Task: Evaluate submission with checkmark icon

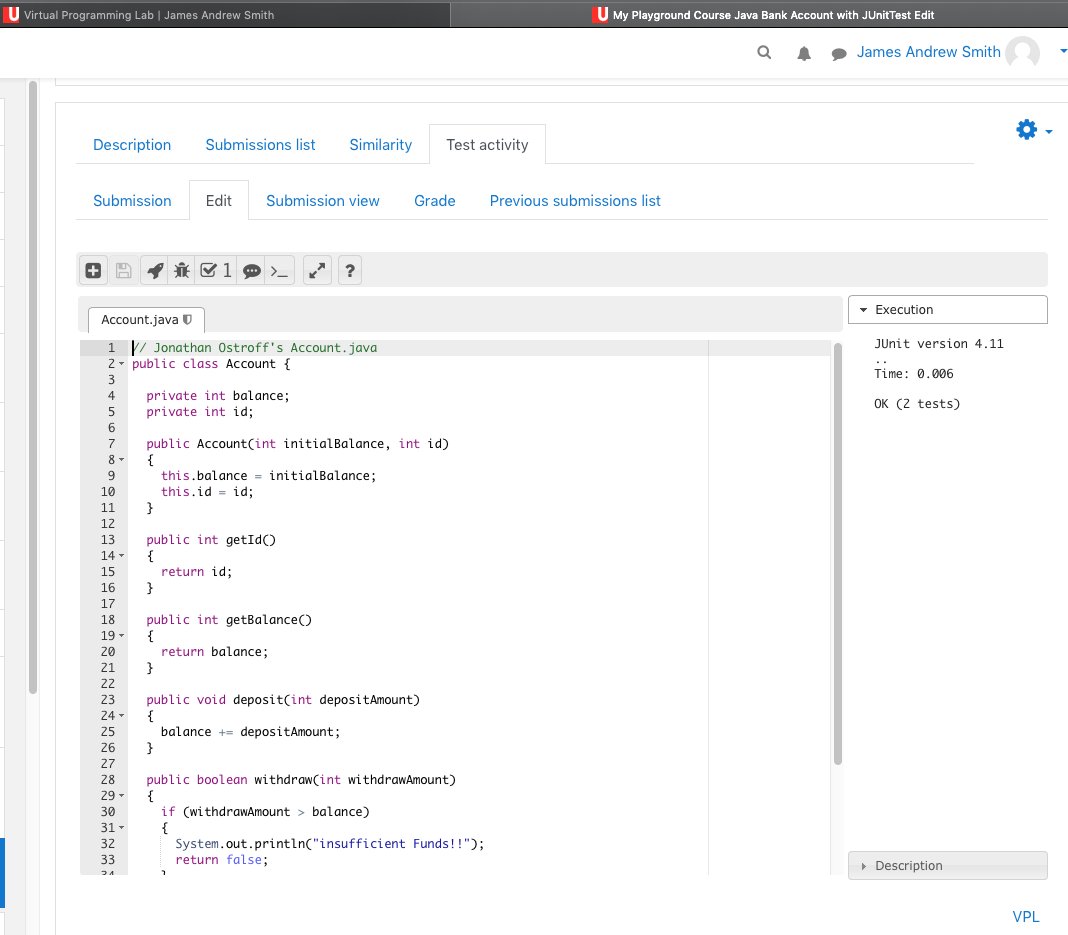Action: [216, 270]
